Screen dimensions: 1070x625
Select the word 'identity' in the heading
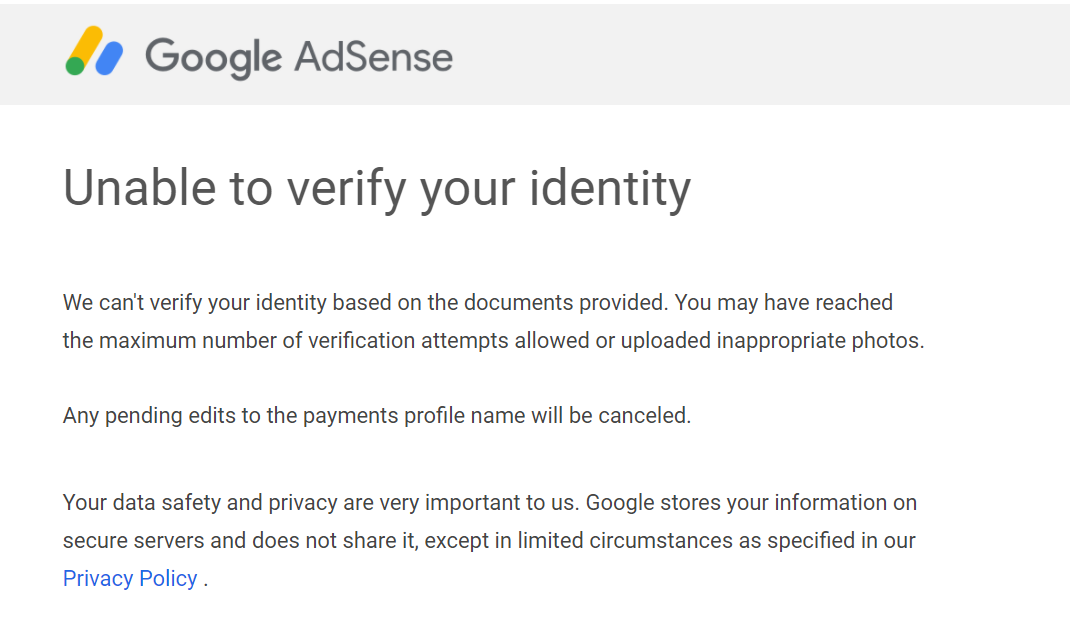[610, 189]
